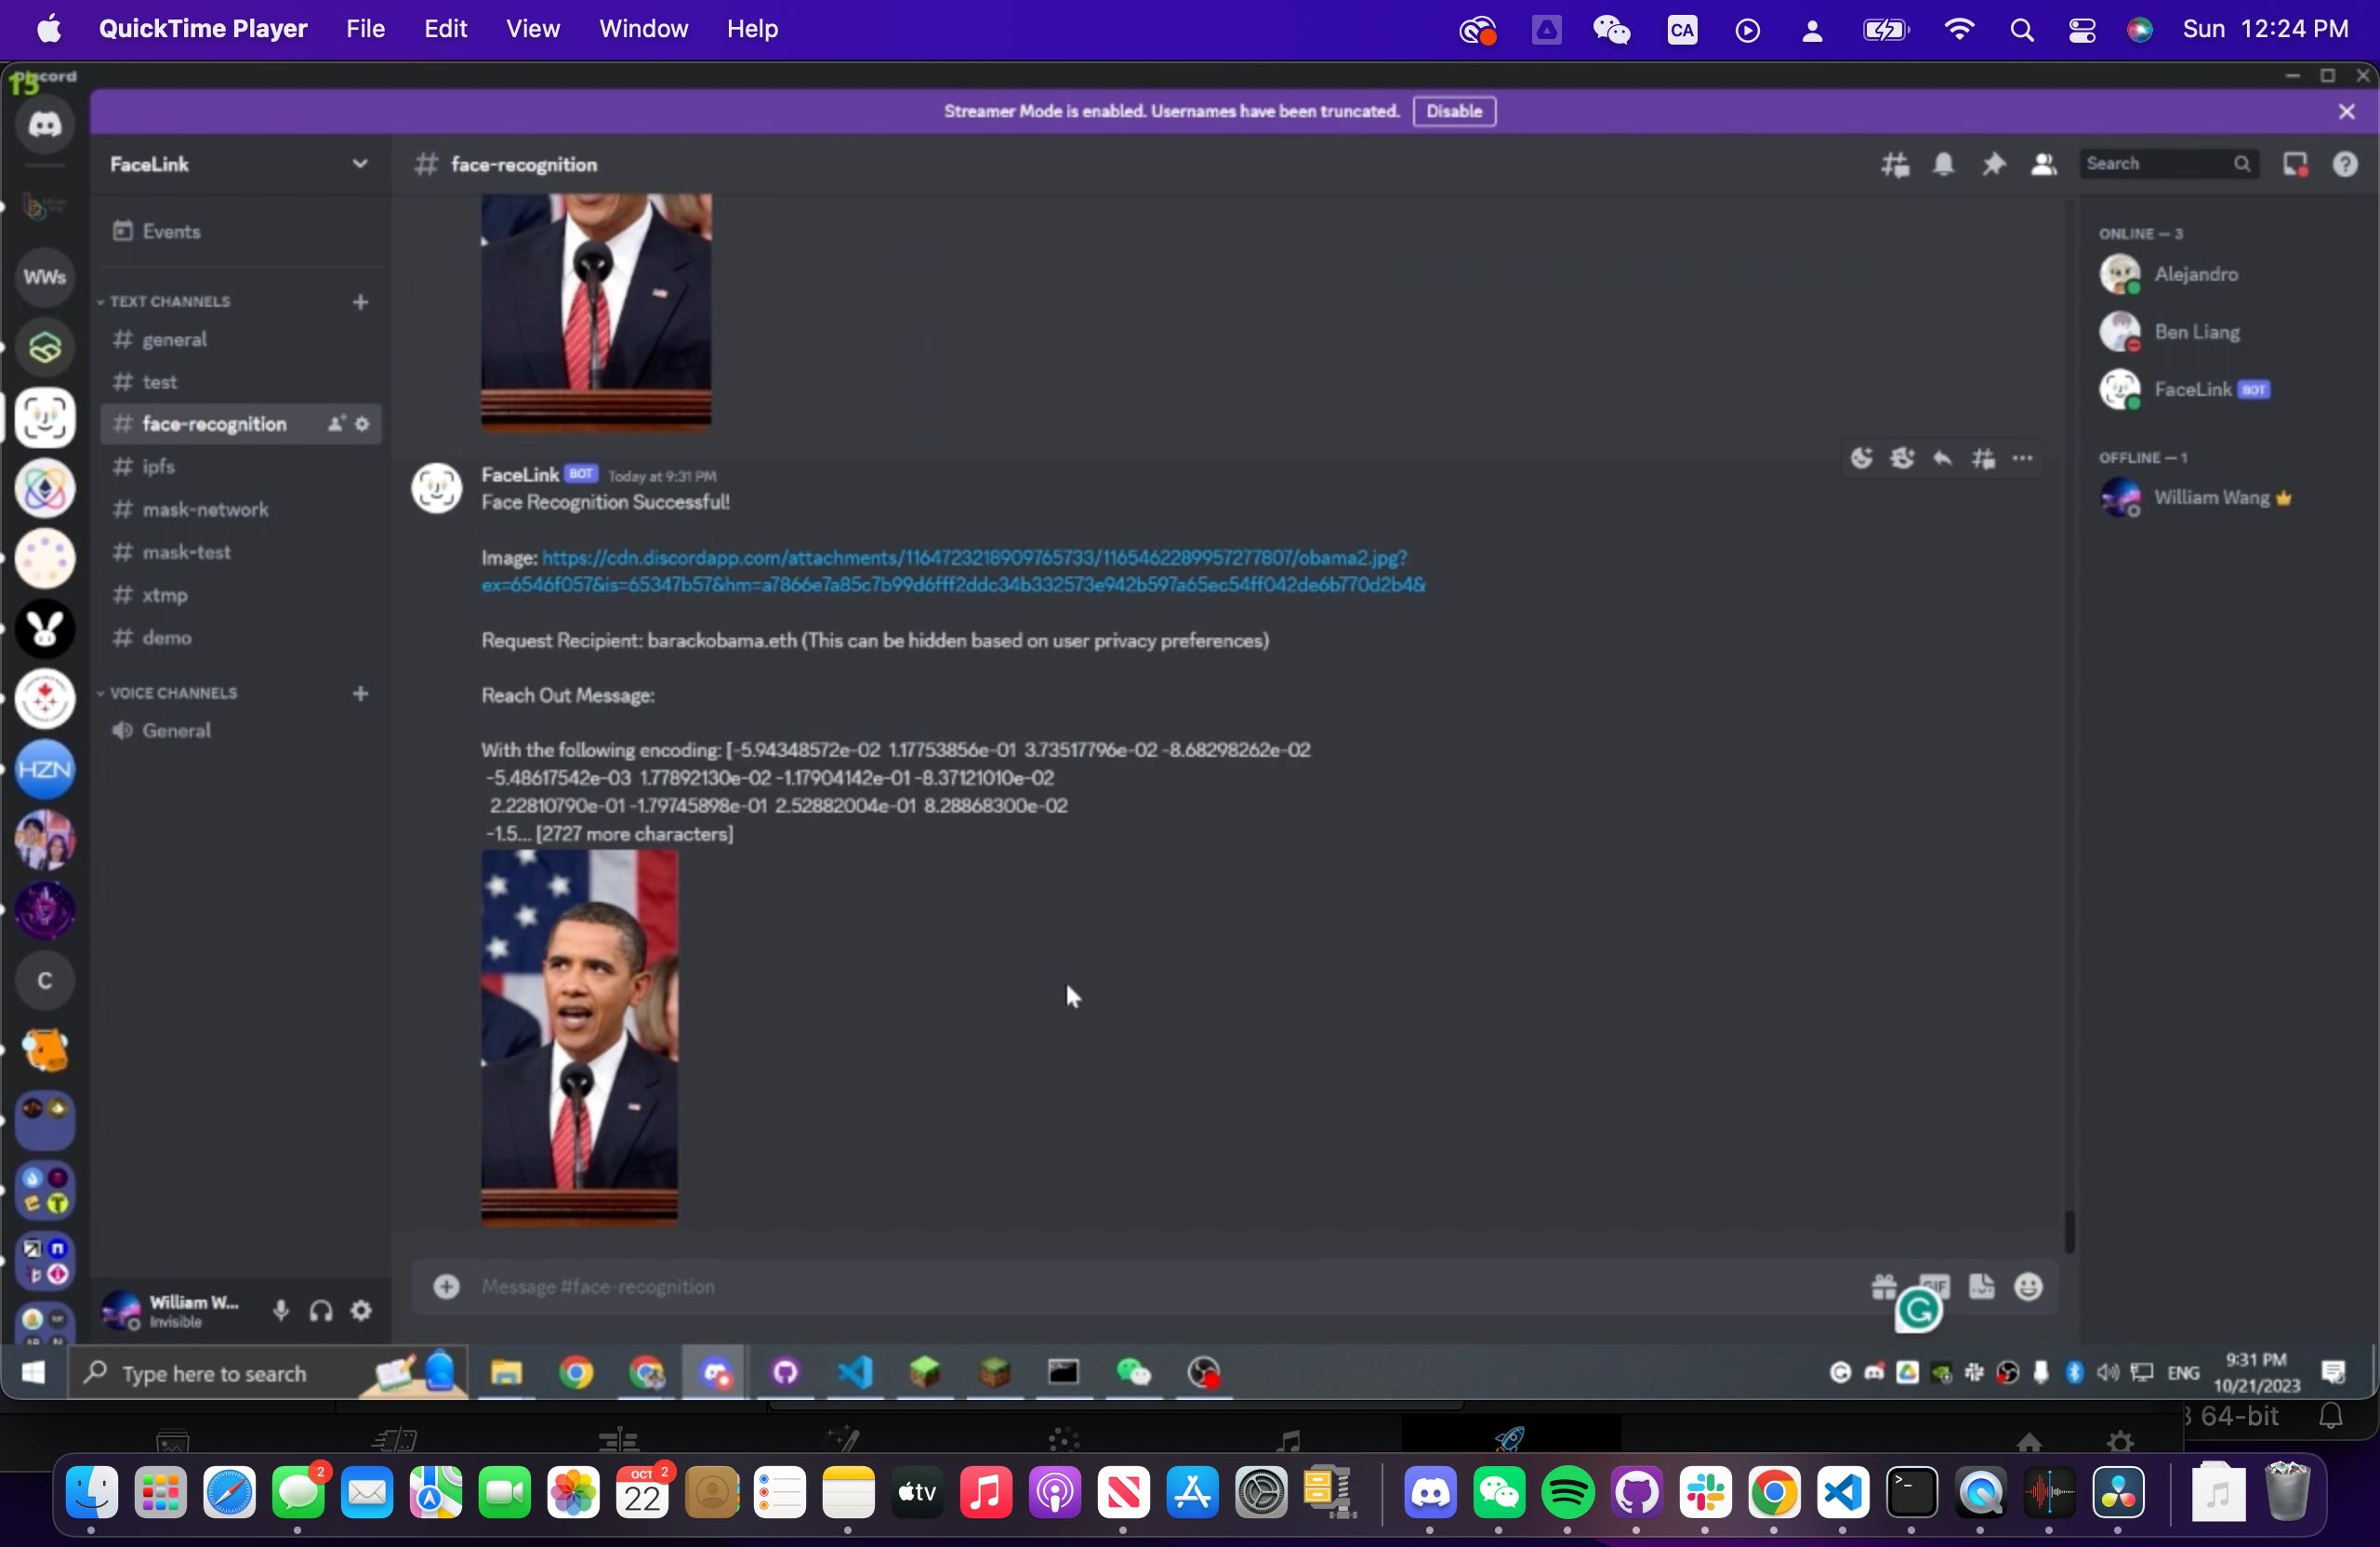Open face-recognition channel settings gear
Image resolution: width=2380 pixels, height=1547 pixels.
pyautogui.click(x=362, y=425)
